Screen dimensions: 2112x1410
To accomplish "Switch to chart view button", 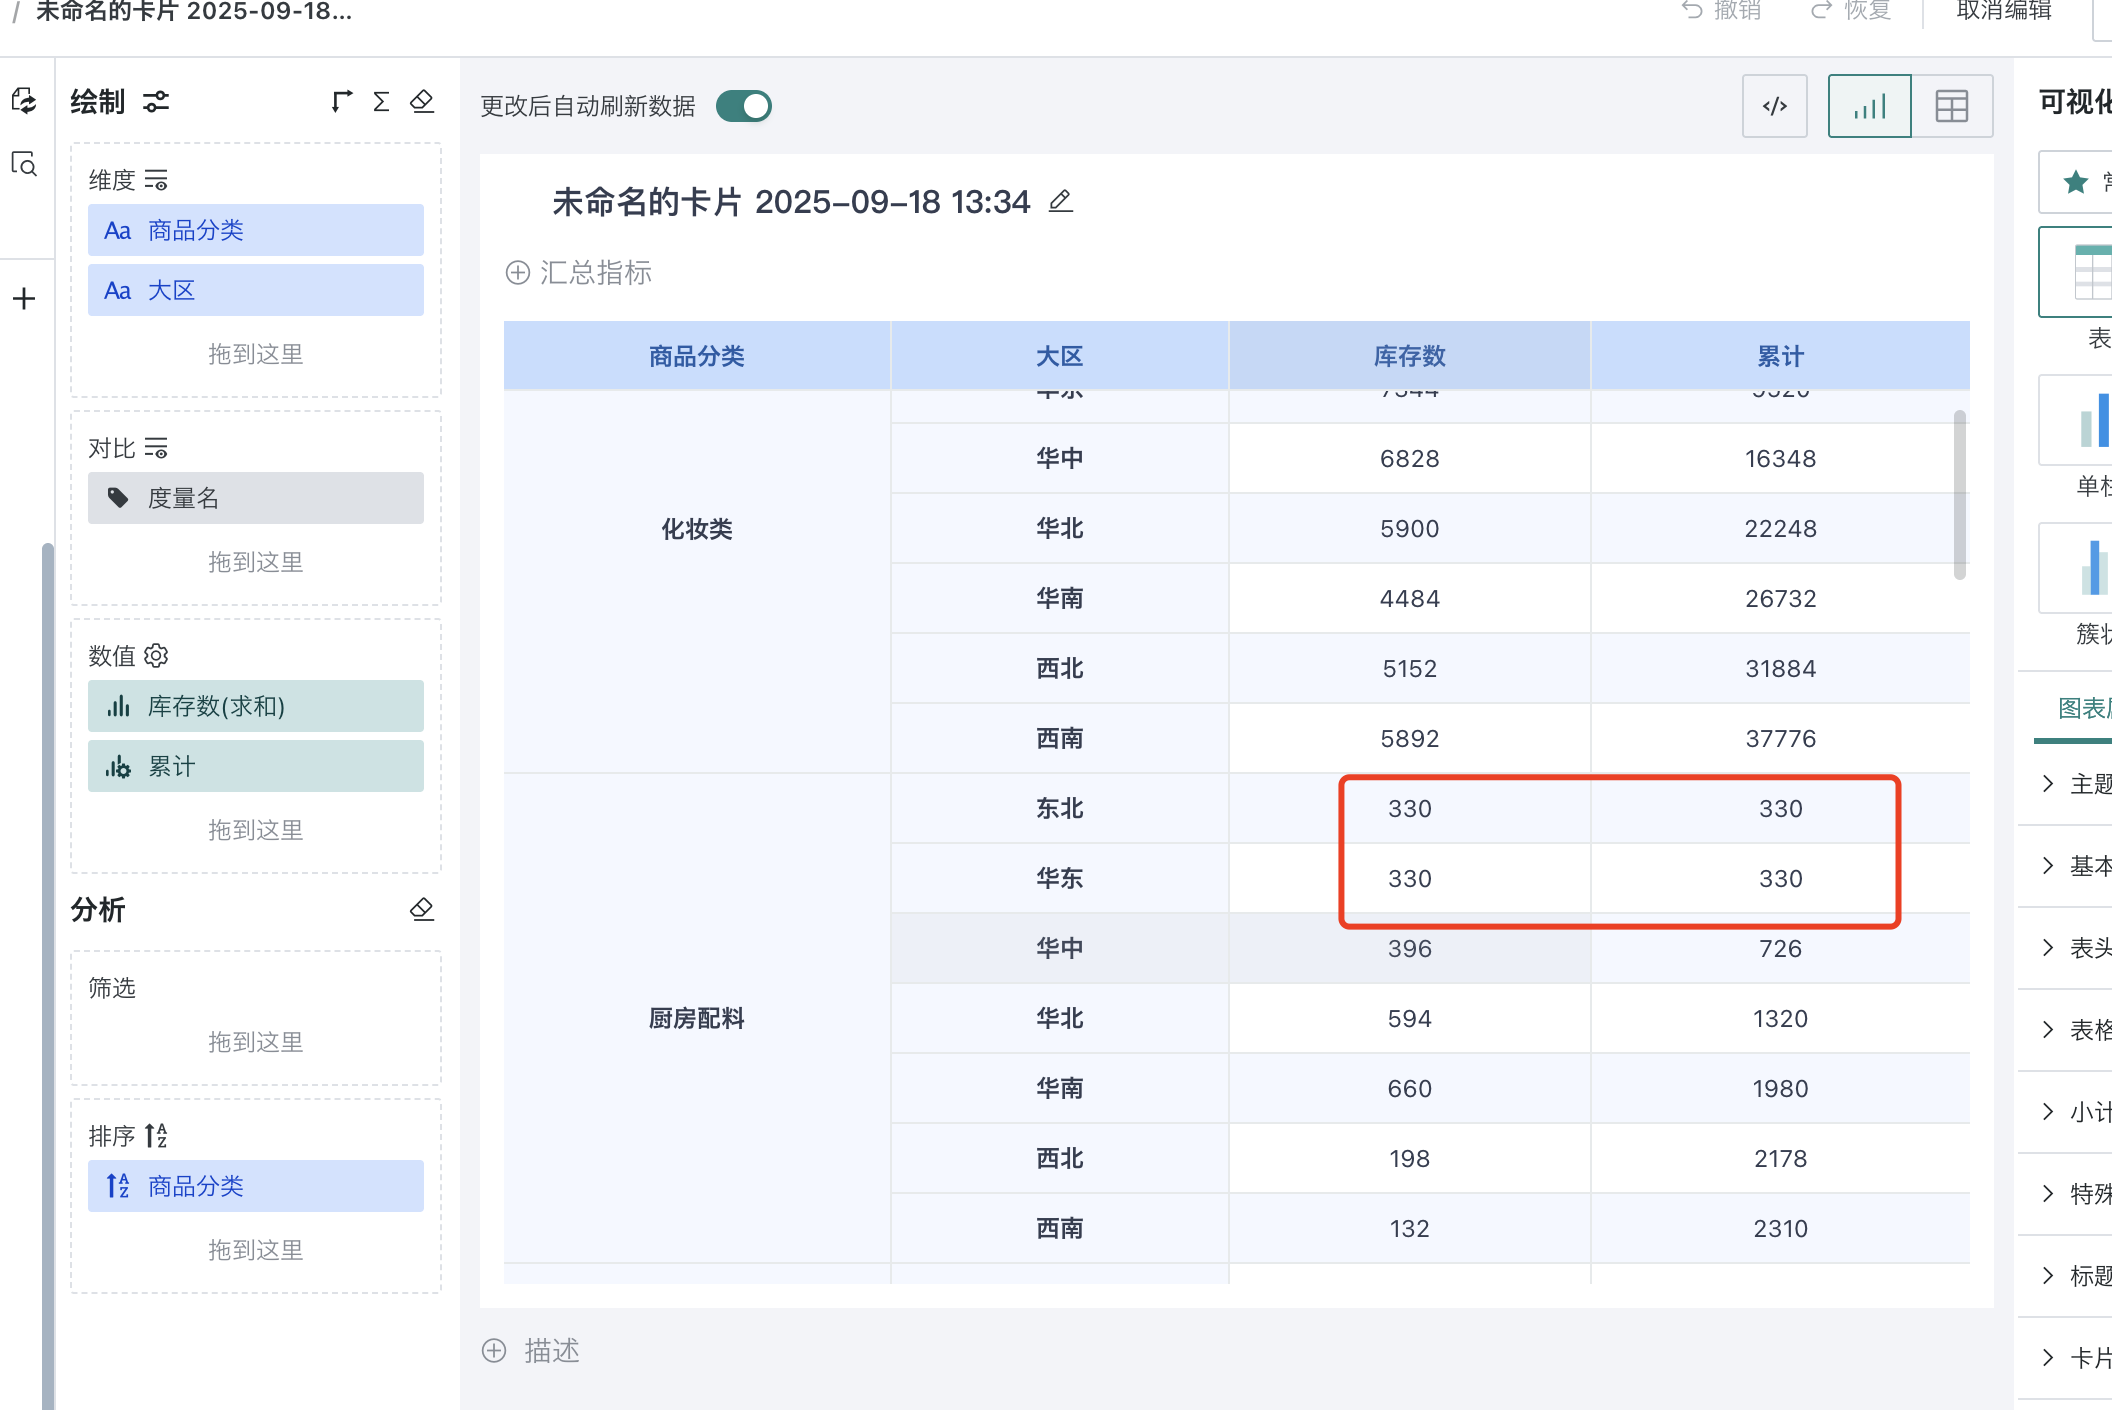I will pyautogui.click(x=1870, y=106).
